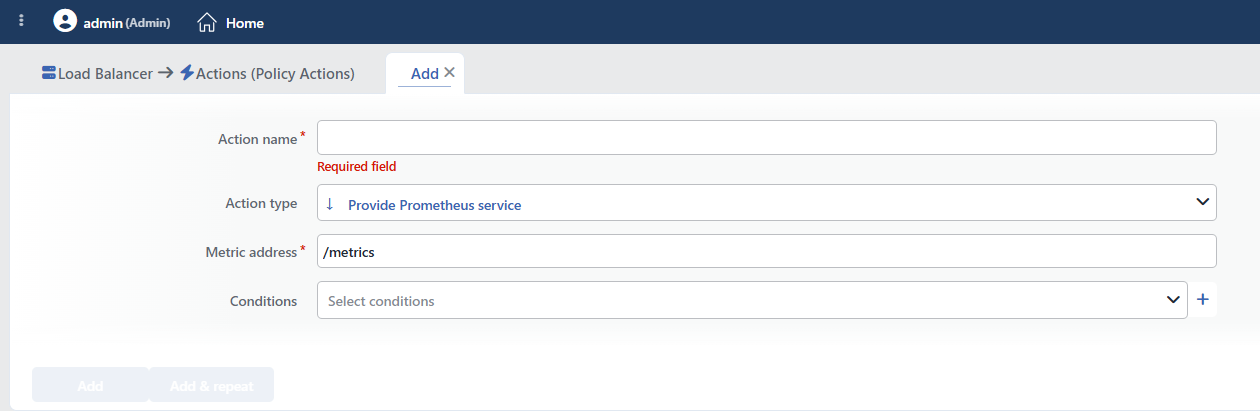Click the Action type label
The width and height of the screenshot is (1260, 411).
click(x=261, y=203)
